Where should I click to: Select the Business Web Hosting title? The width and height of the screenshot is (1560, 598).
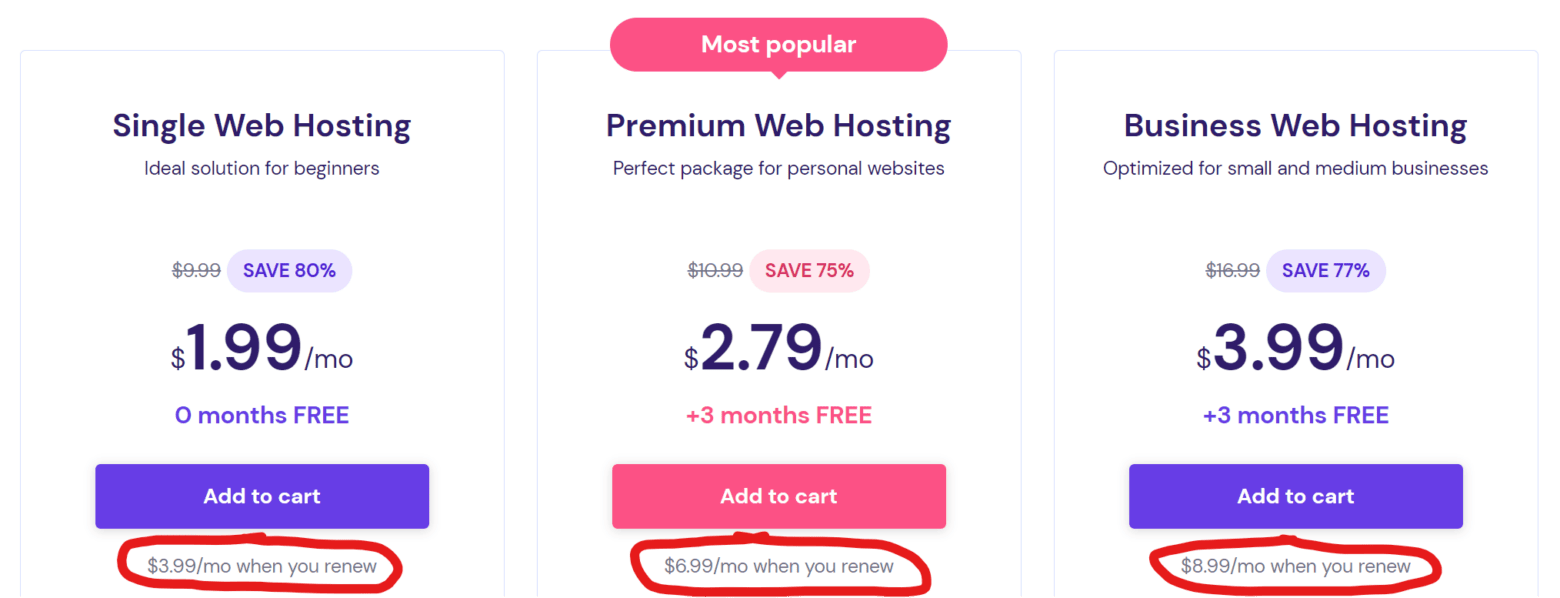(x=1294, y=124)
